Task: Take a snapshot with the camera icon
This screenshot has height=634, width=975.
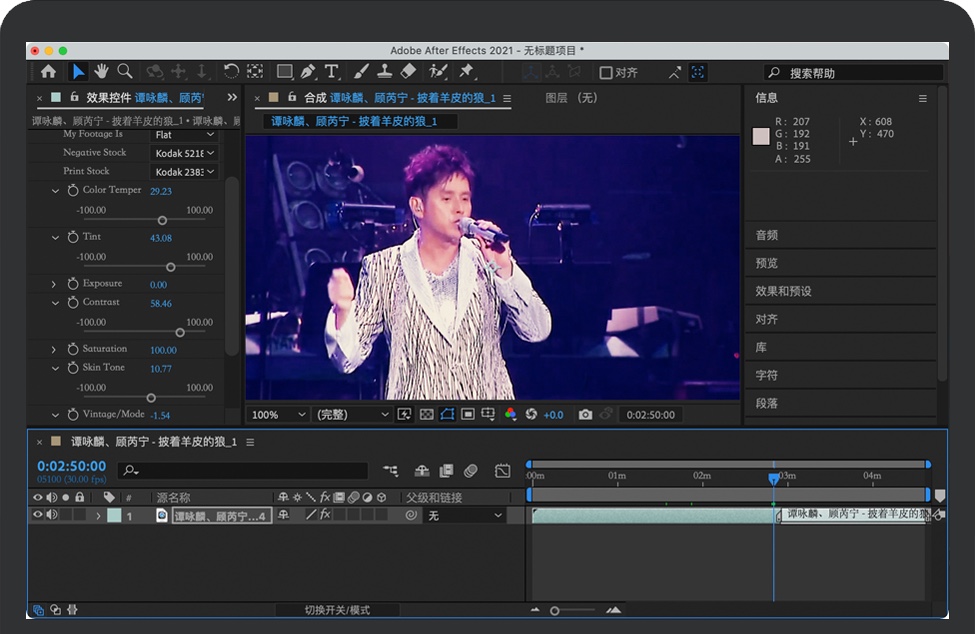Action: (585, 414)
